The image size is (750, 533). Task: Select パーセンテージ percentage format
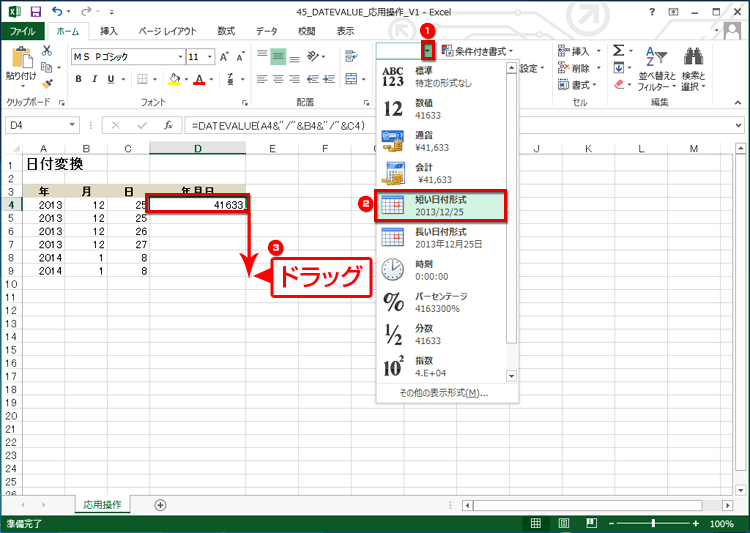pos(441,302)
